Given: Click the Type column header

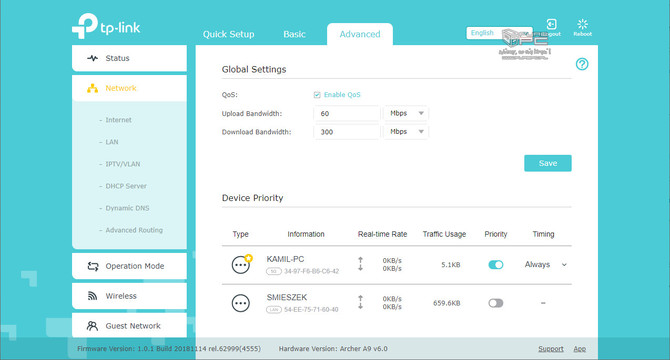Looking at the screenshot, I should click(241, 234).
